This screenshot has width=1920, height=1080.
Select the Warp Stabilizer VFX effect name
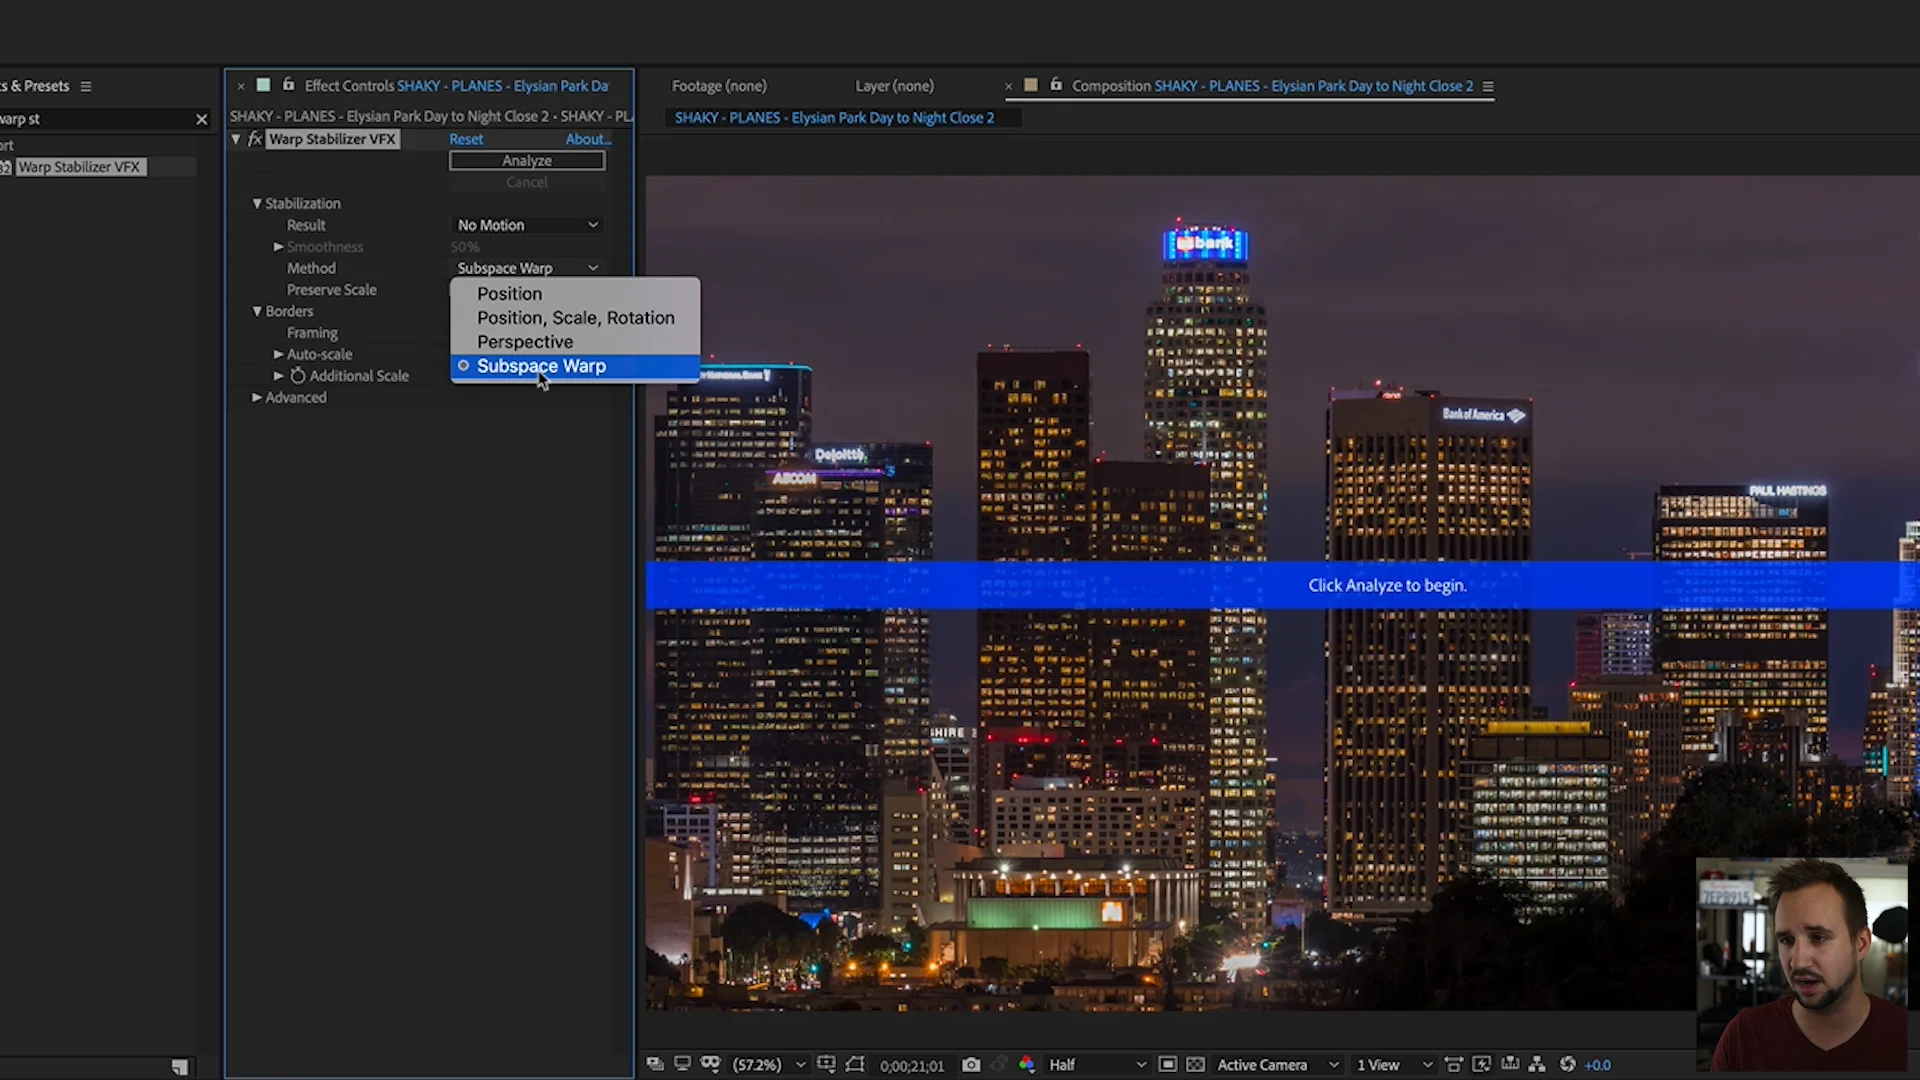(x=332, y=139)
